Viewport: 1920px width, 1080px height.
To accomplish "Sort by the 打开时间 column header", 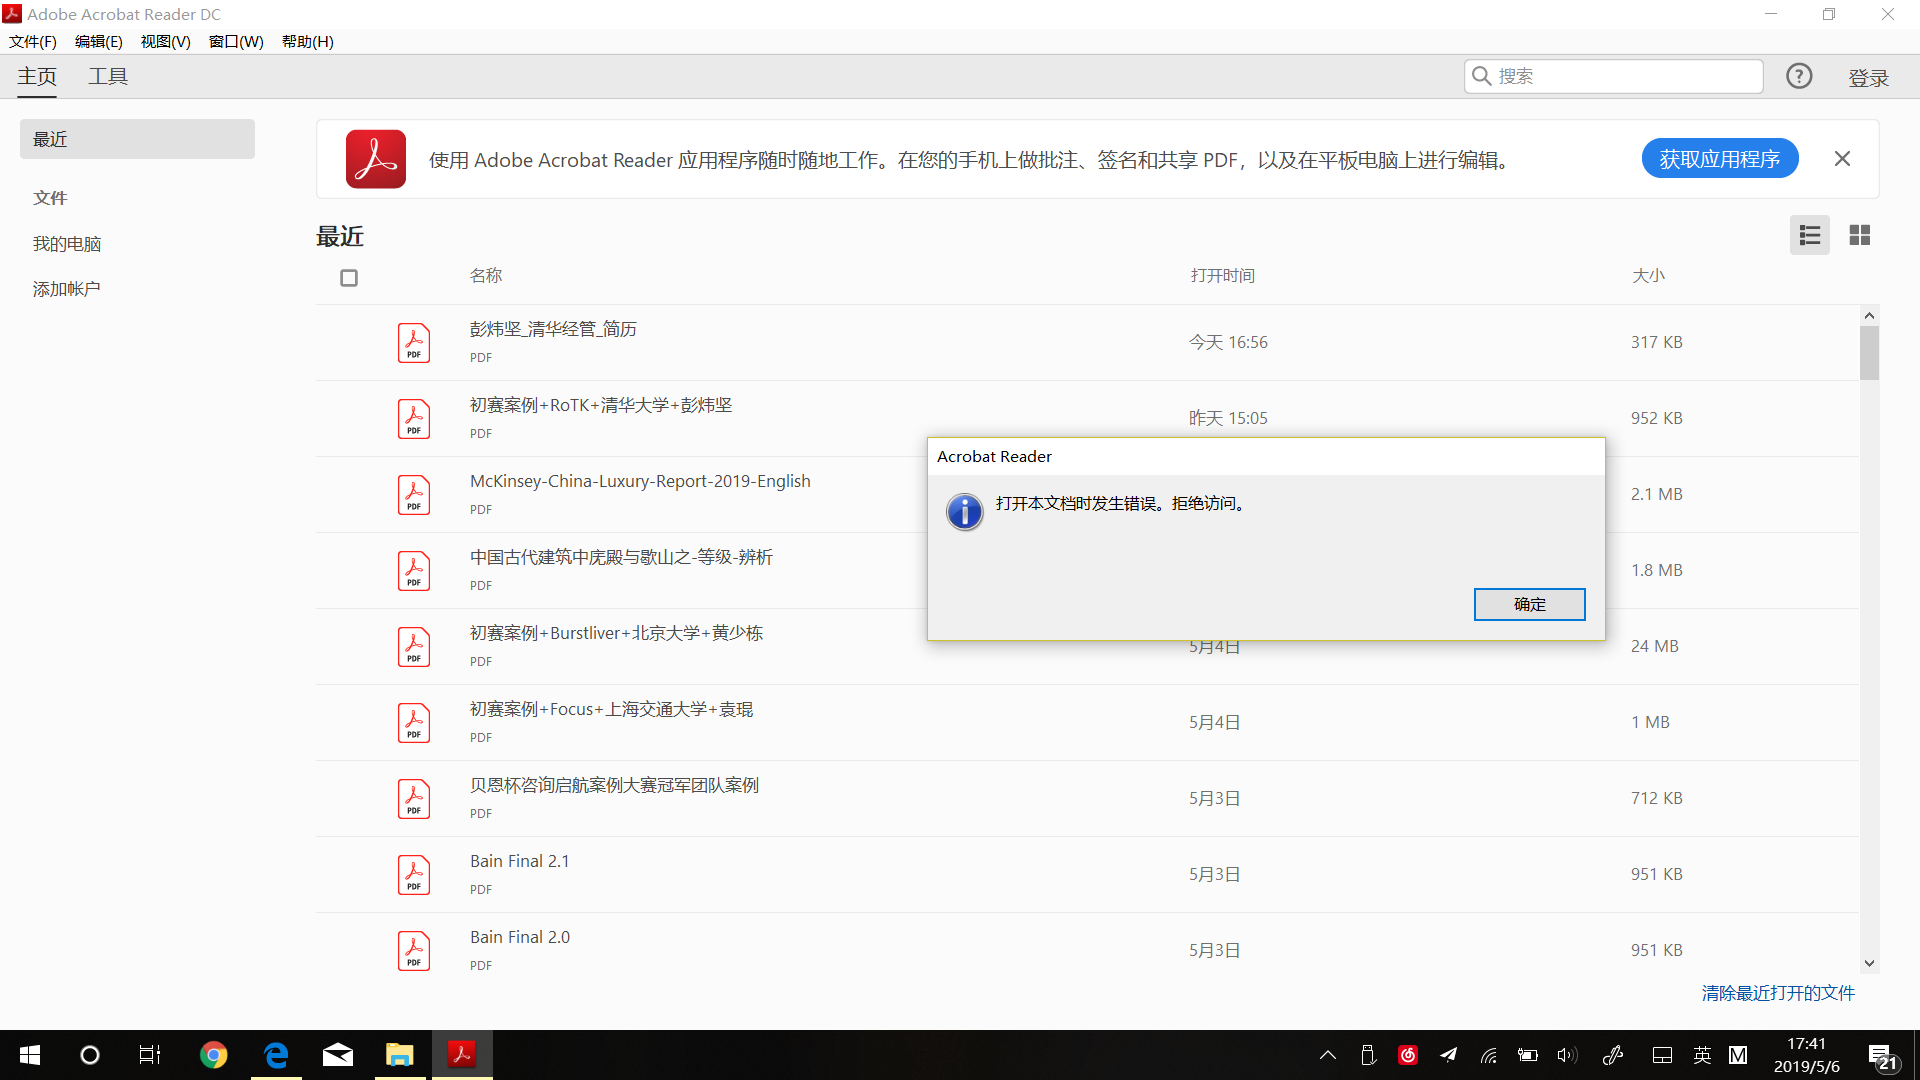I will point(1222,275).
